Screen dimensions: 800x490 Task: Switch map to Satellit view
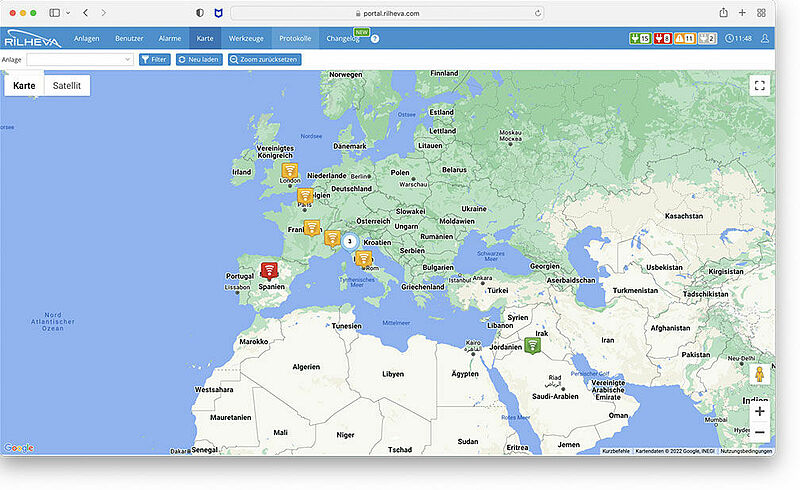tap(67, 86)
